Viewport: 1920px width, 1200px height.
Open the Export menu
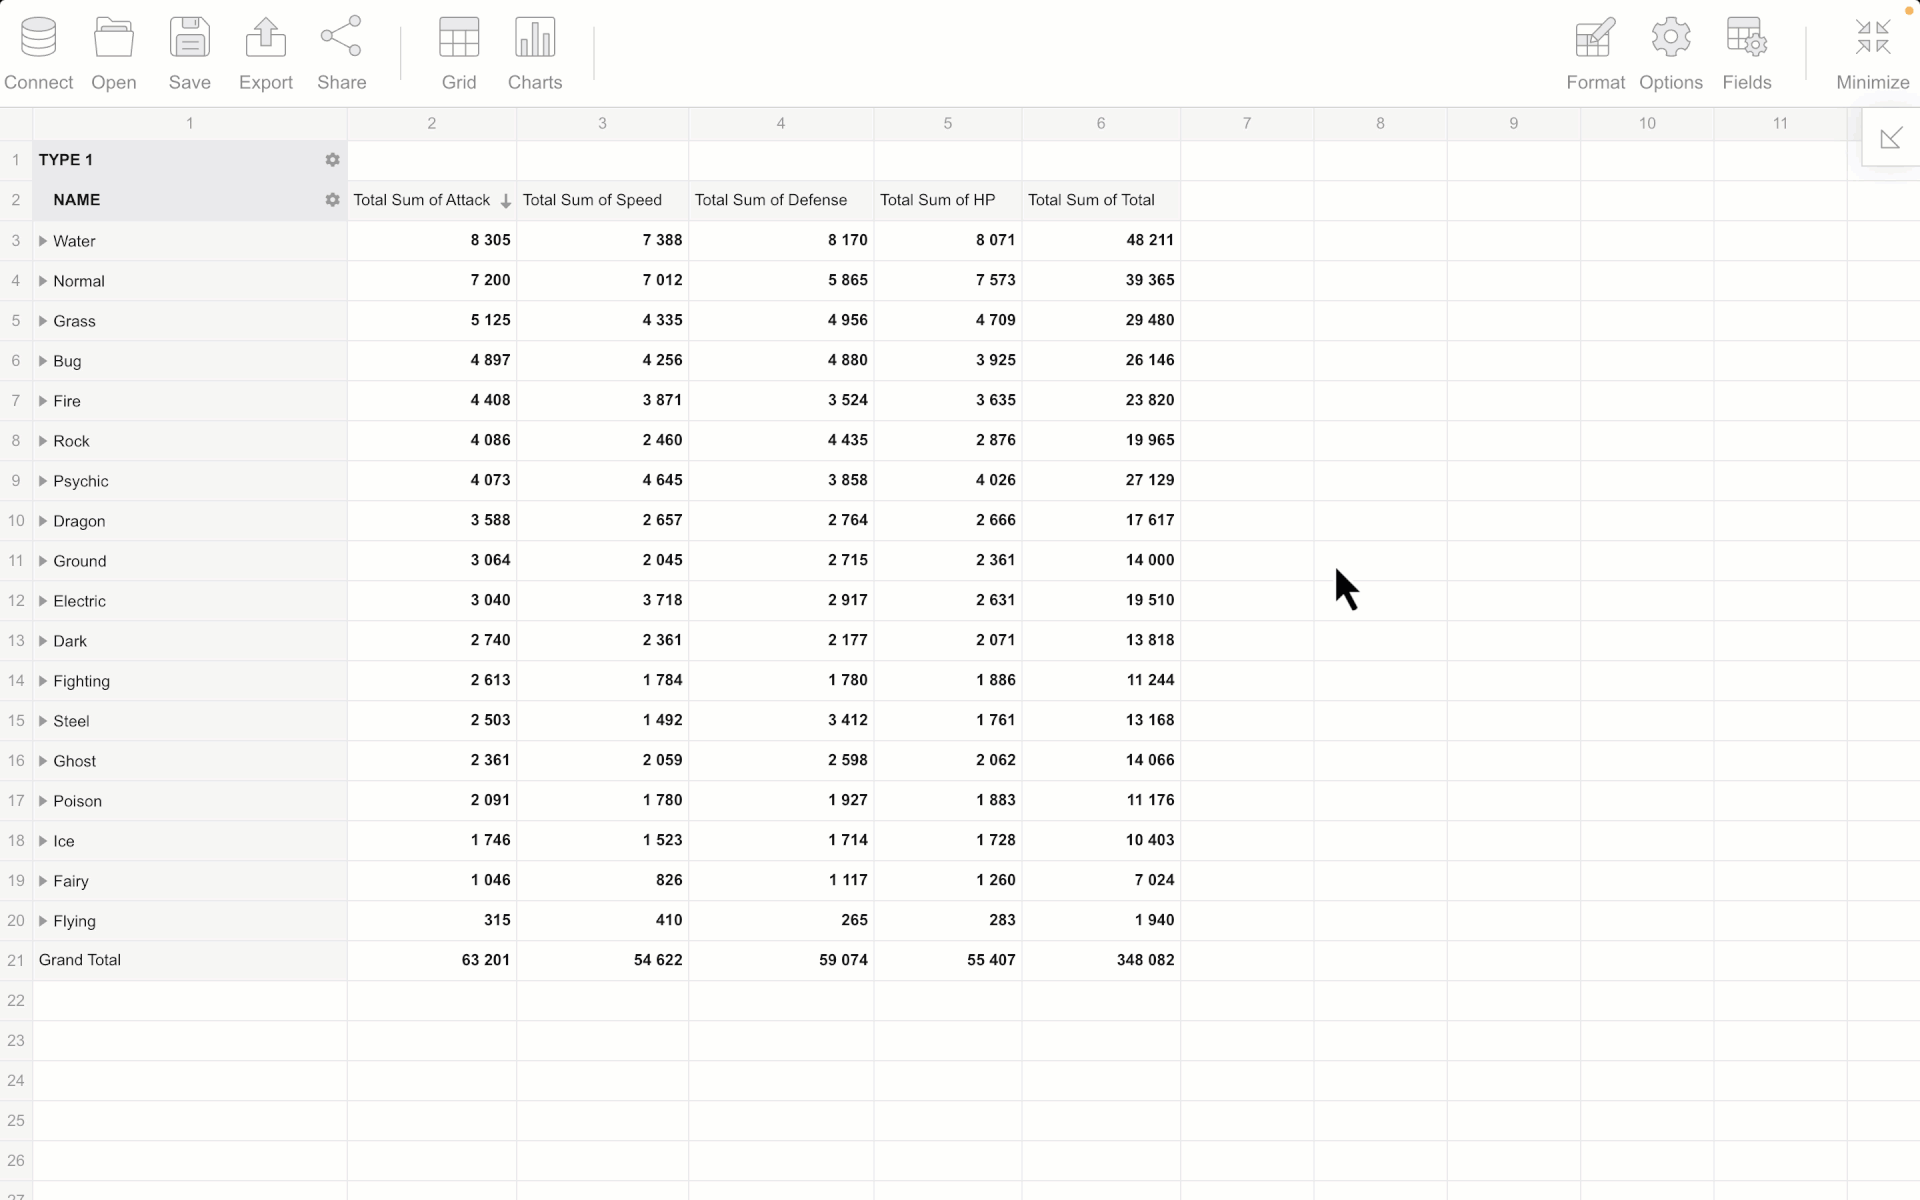point(266,54)
